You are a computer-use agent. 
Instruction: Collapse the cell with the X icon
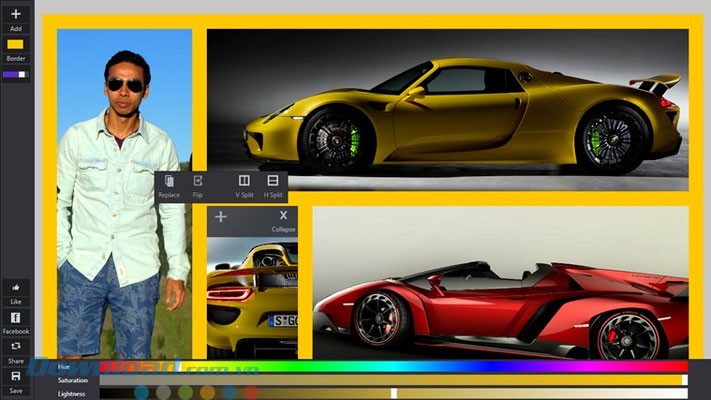pos(283,216)
